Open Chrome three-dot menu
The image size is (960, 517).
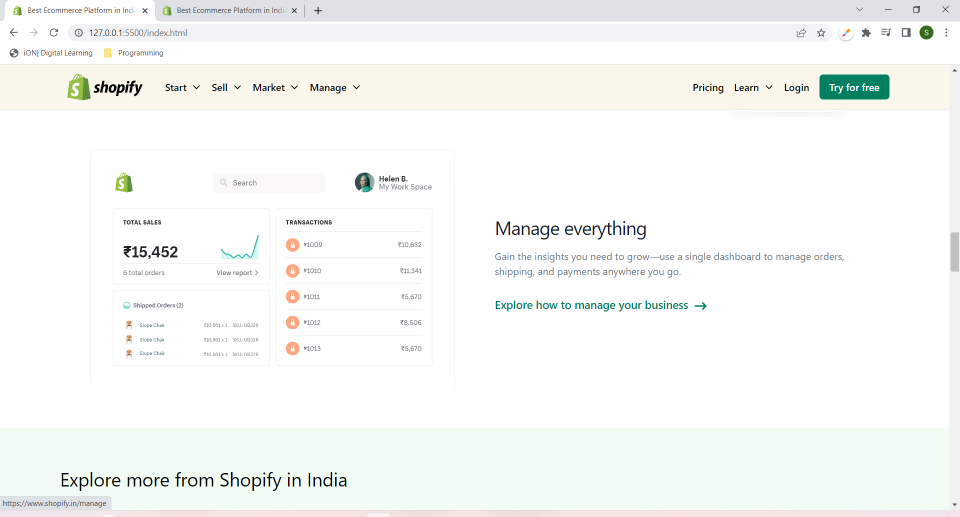(946, 32)
